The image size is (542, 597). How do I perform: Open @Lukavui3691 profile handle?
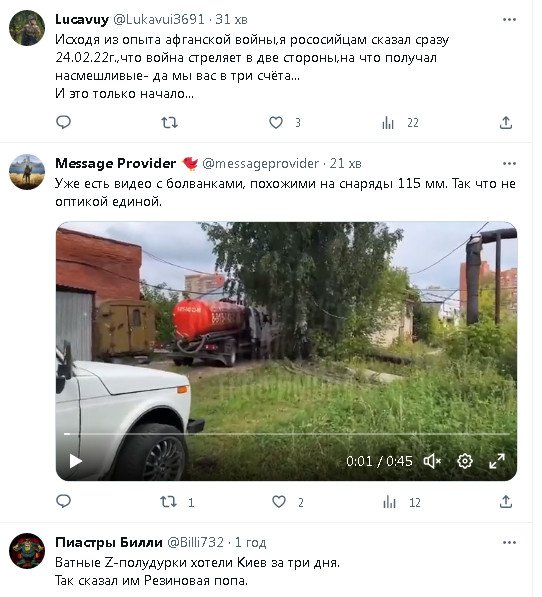click(159, 19)
